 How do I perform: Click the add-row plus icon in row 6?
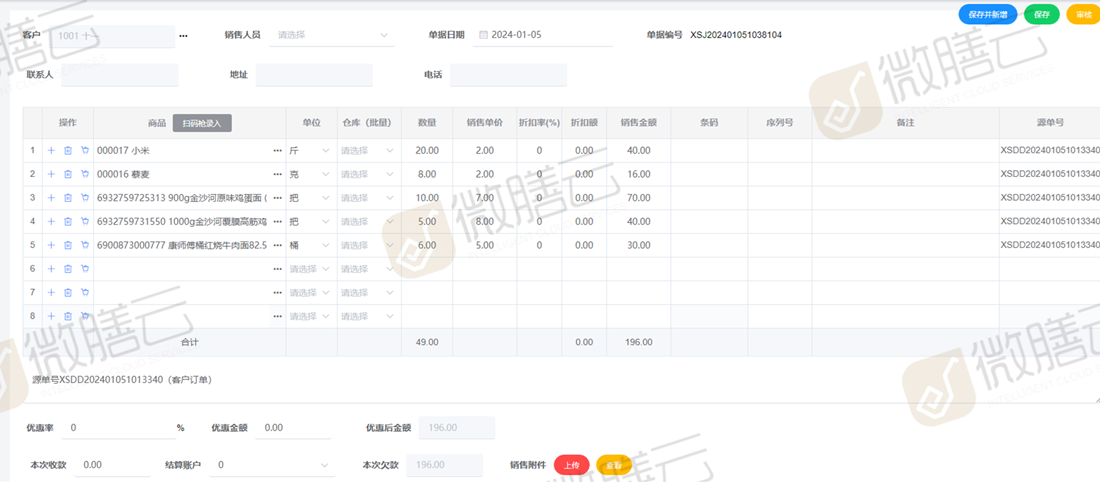(51, 269)
